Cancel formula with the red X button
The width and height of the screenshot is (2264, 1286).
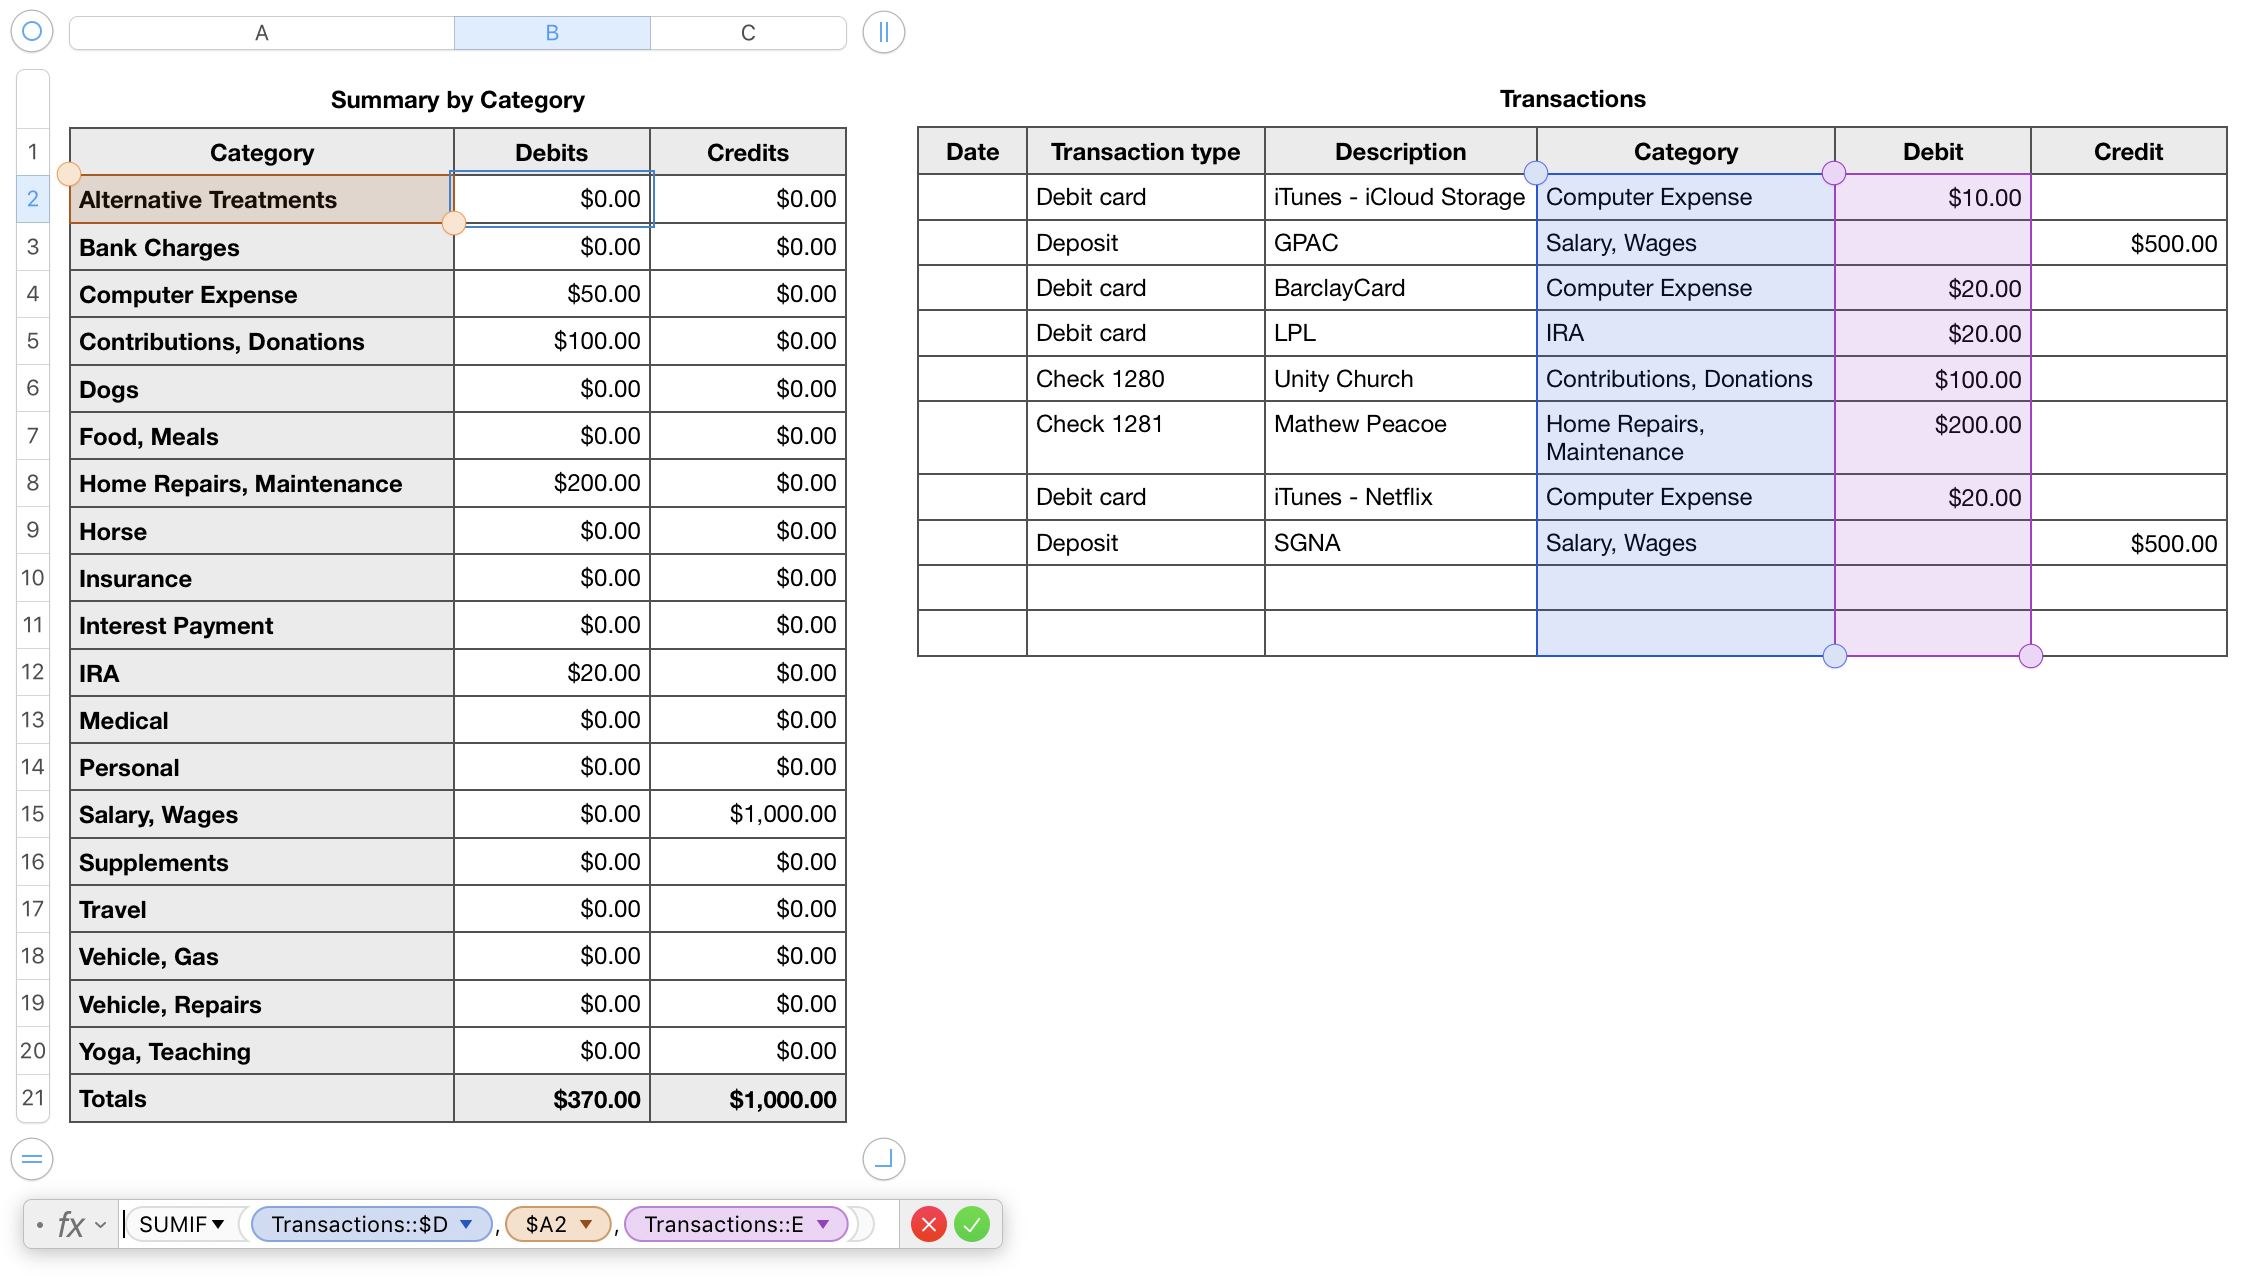click(x=928, y=1224)
